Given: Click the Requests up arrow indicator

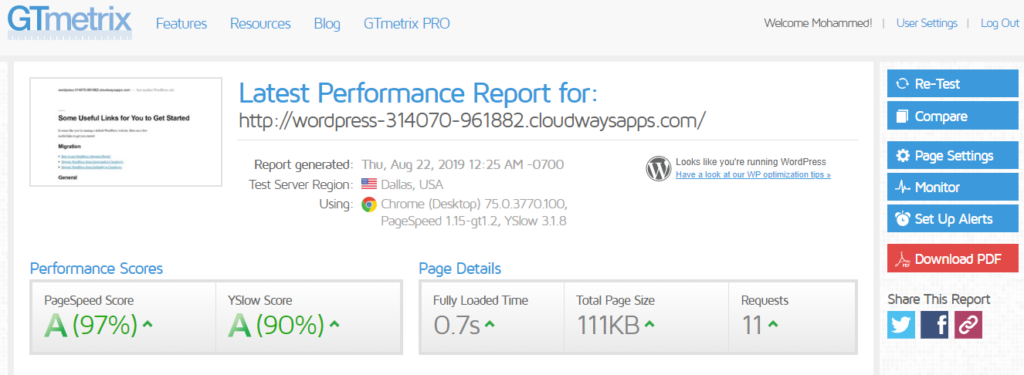Looking at the screenshot, I should tap(773, 324).
